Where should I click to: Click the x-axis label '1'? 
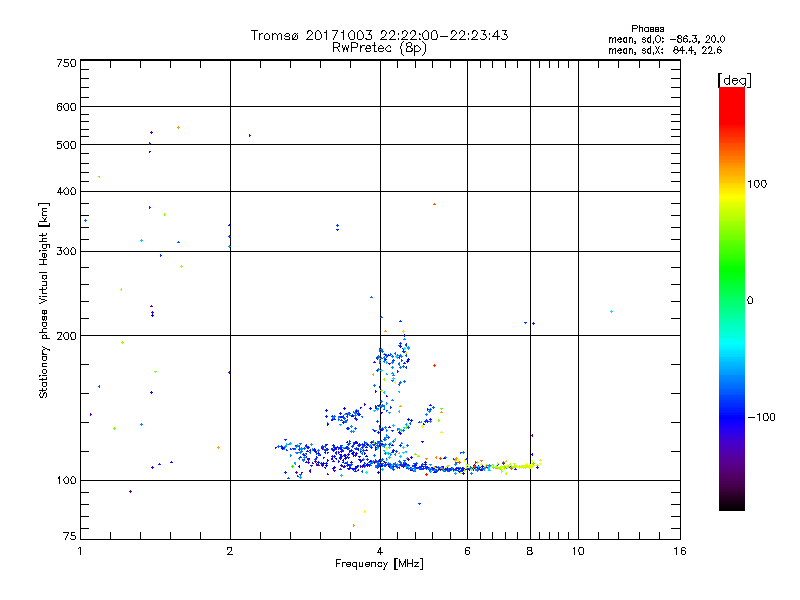(x=80, y=551)
